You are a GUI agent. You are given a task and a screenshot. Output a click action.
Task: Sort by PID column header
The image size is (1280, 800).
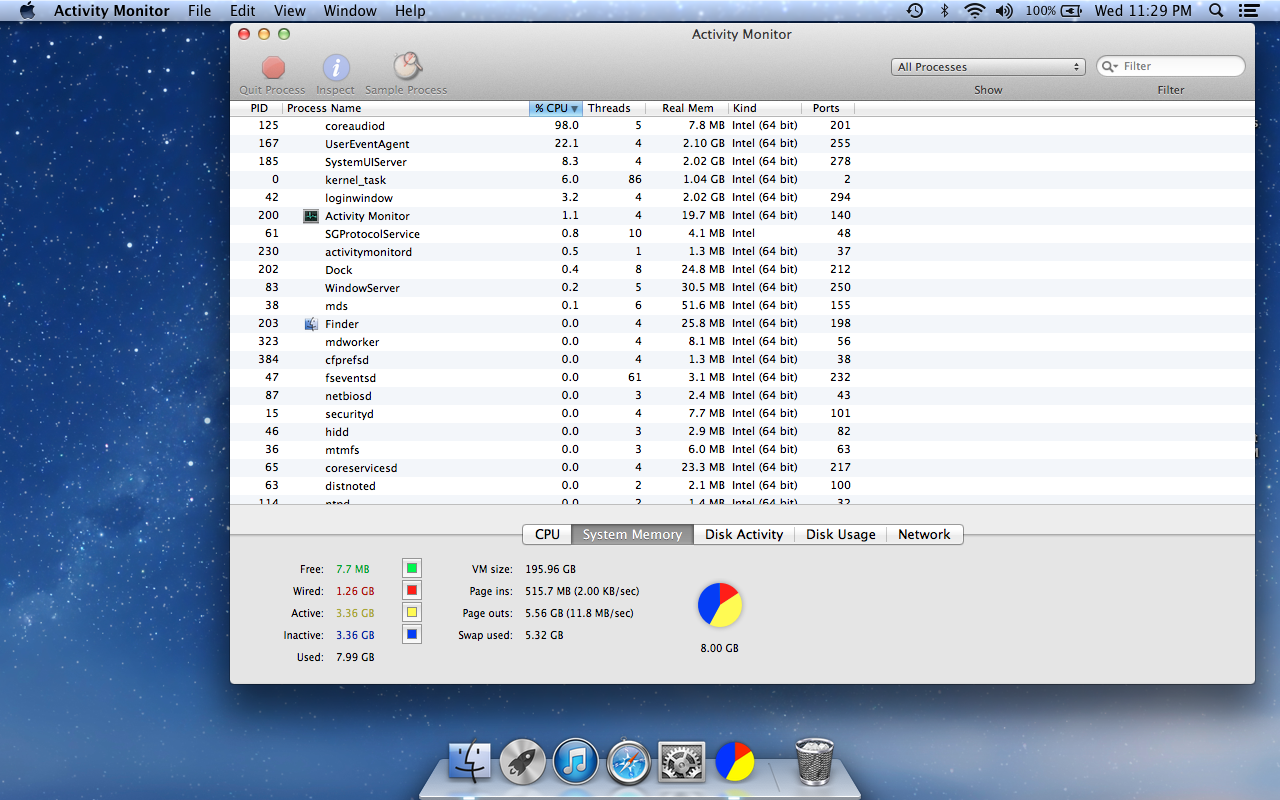point(256,108)
